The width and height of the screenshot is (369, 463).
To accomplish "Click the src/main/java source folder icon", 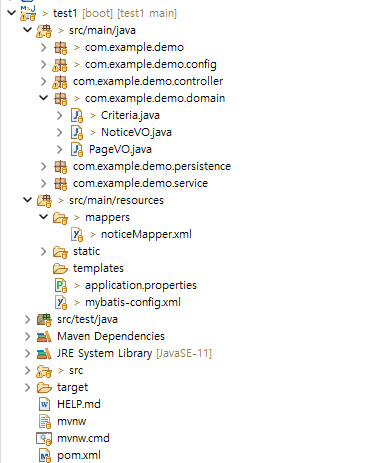I will (44, 30).
